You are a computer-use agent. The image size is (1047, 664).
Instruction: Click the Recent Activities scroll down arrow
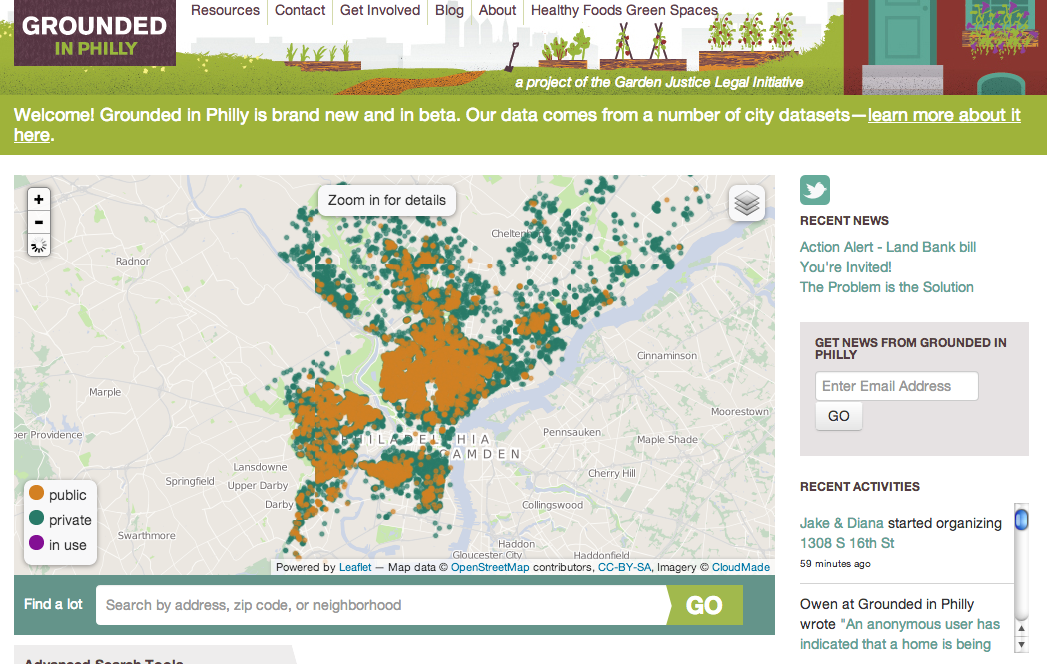(1021, 645)
